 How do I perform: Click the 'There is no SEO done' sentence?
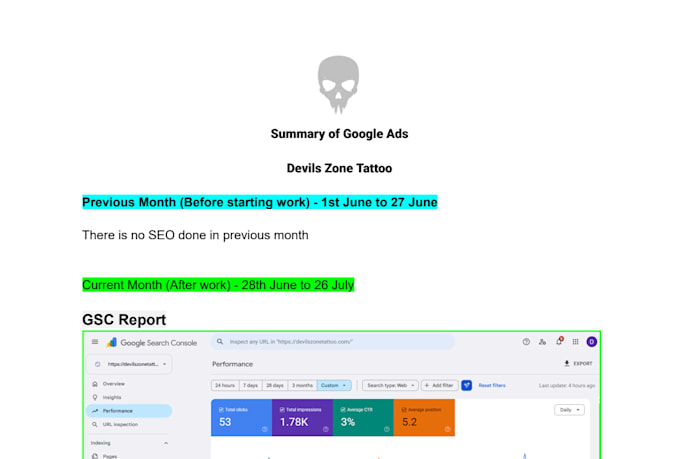coord(195,235)
